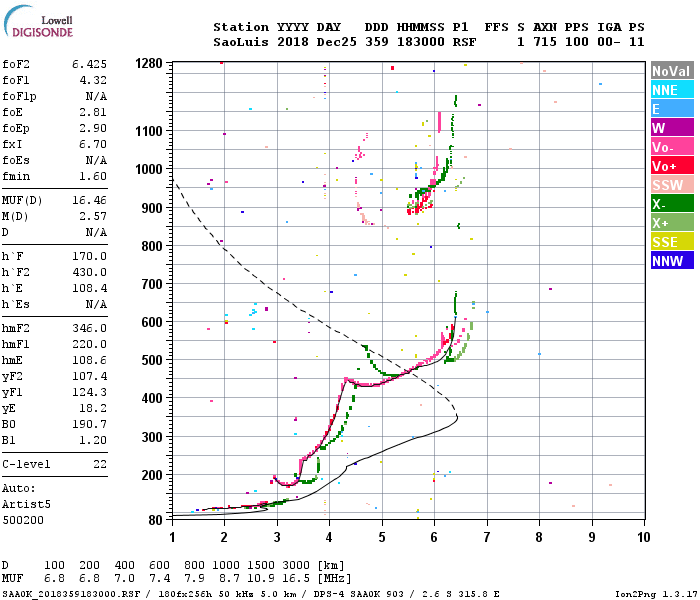Click the h`F2 value 430.0

[x=89, y=273]
